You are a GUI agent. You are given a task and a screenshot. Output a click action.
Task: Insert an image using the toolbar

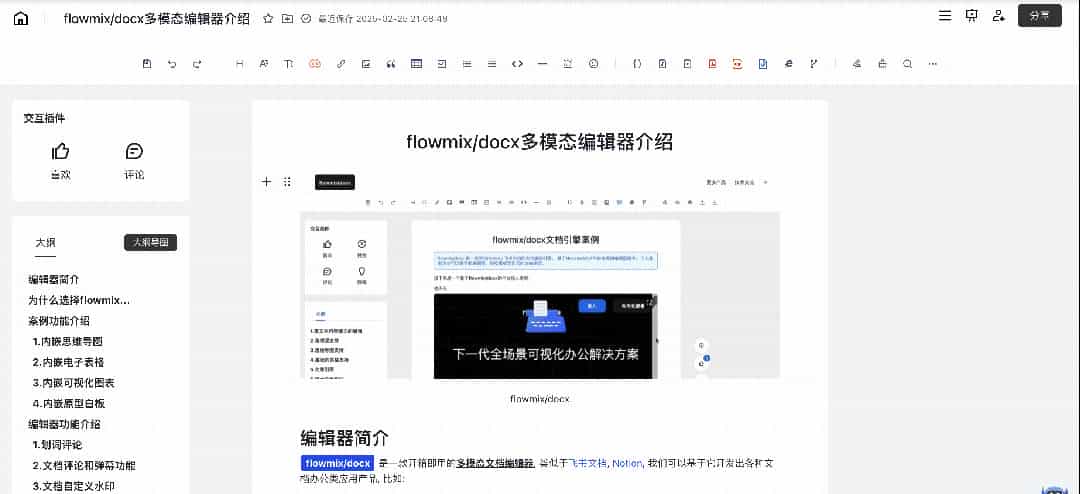tap(366, 64)
